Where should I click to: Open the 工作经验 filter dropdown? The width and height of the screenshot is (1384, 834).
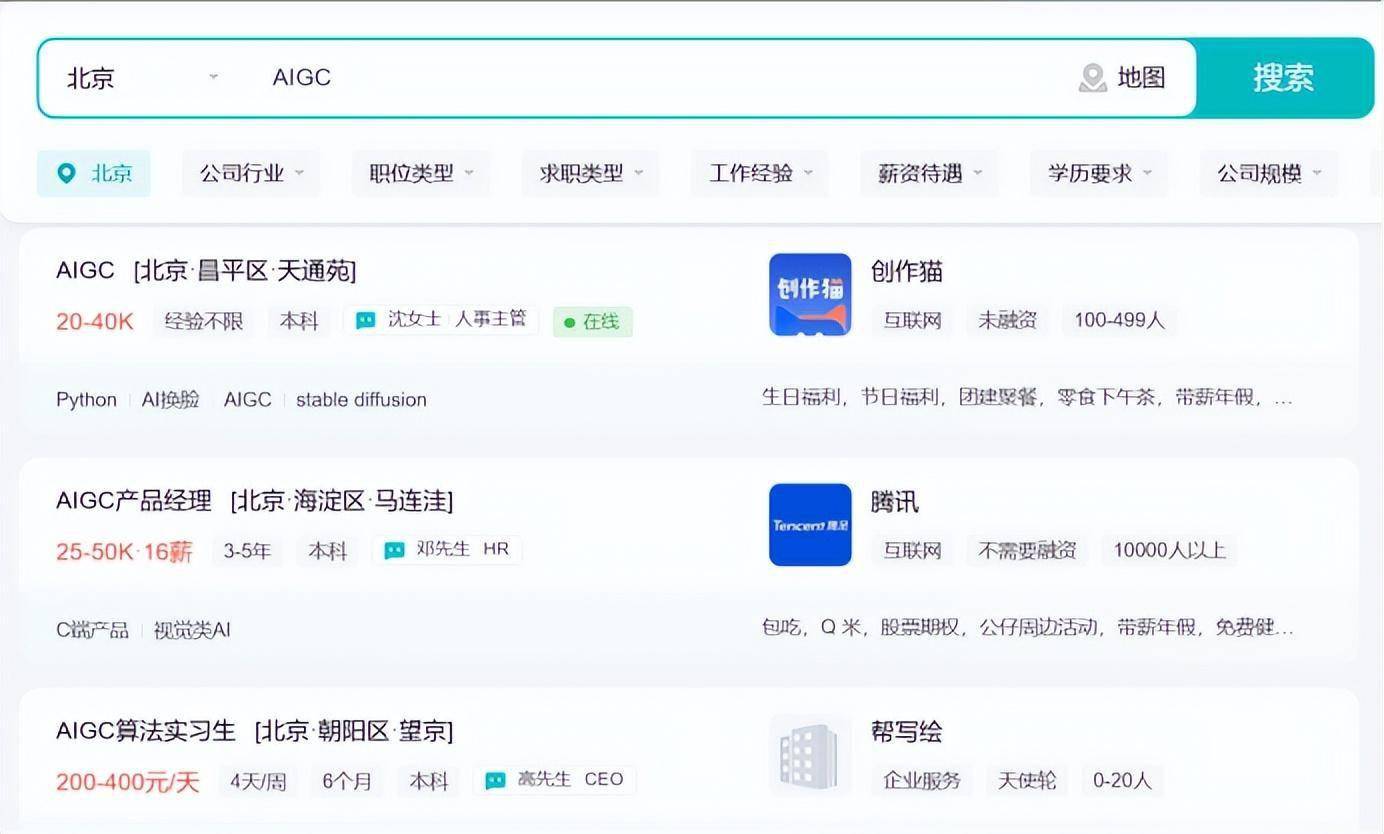click(x=761, y=174)
